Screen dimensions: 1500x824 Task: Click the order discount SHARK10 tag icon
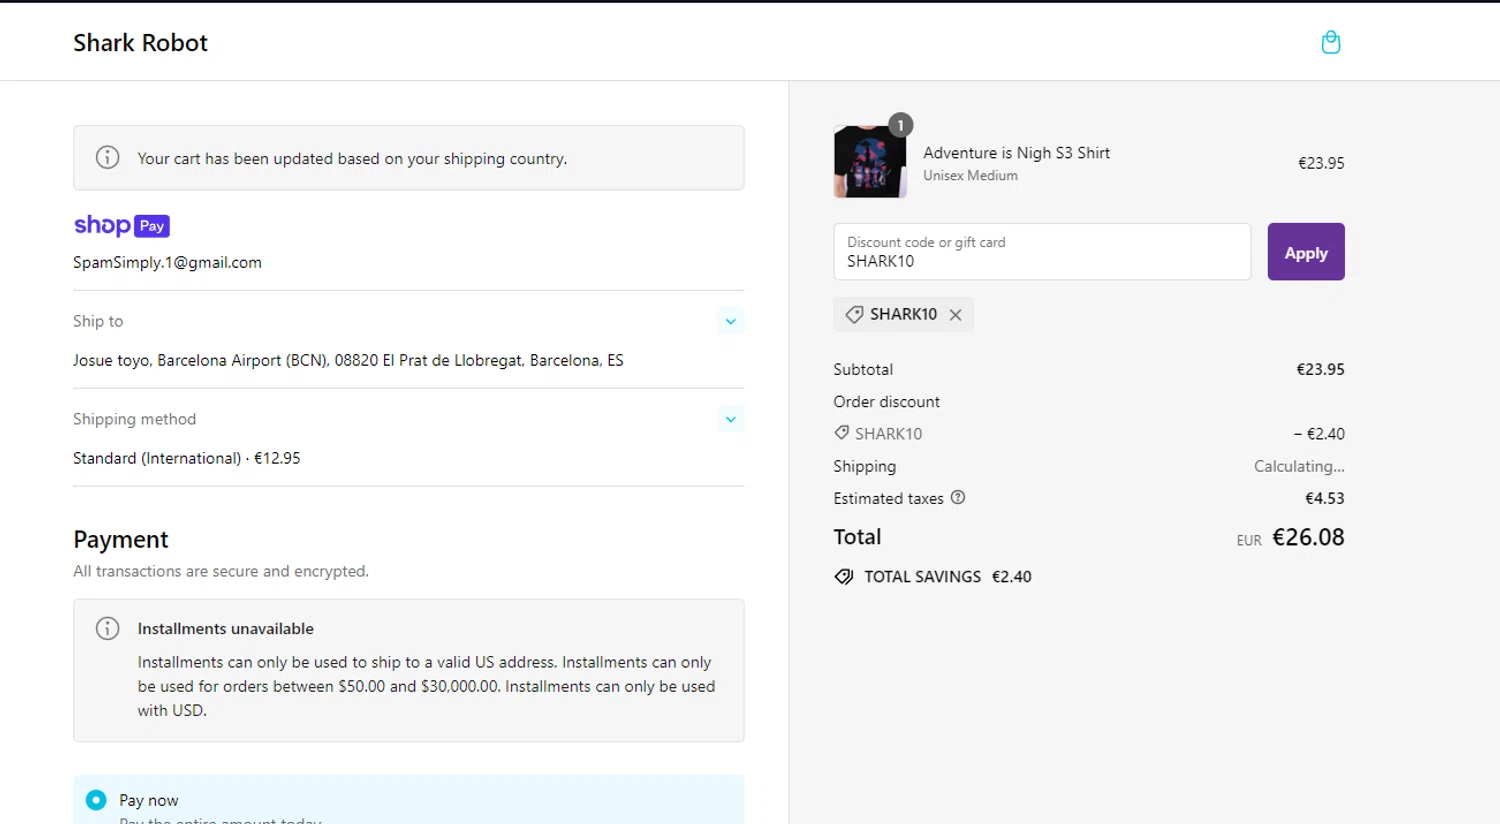pyautogui.click(x=842, y=433)
